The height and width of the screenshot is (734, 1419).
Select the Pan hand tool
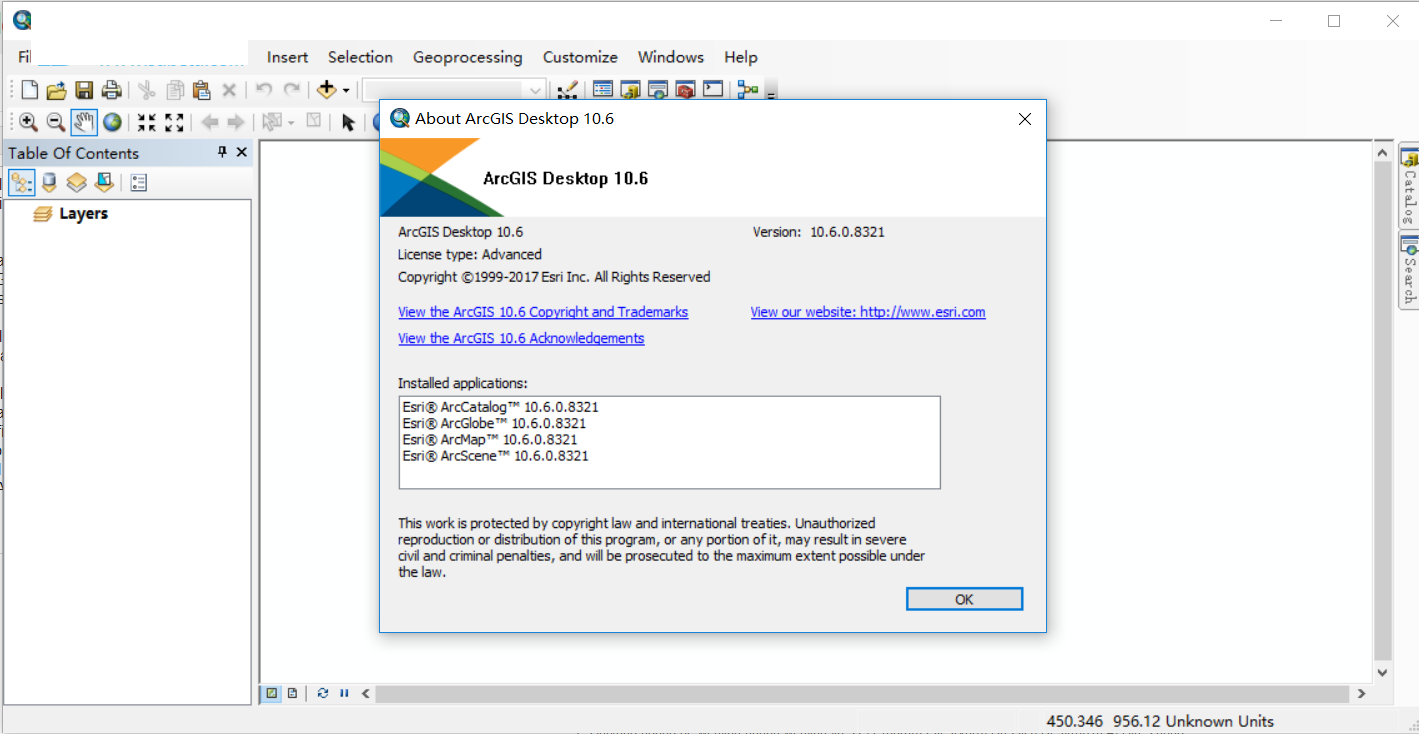[84, 122]
